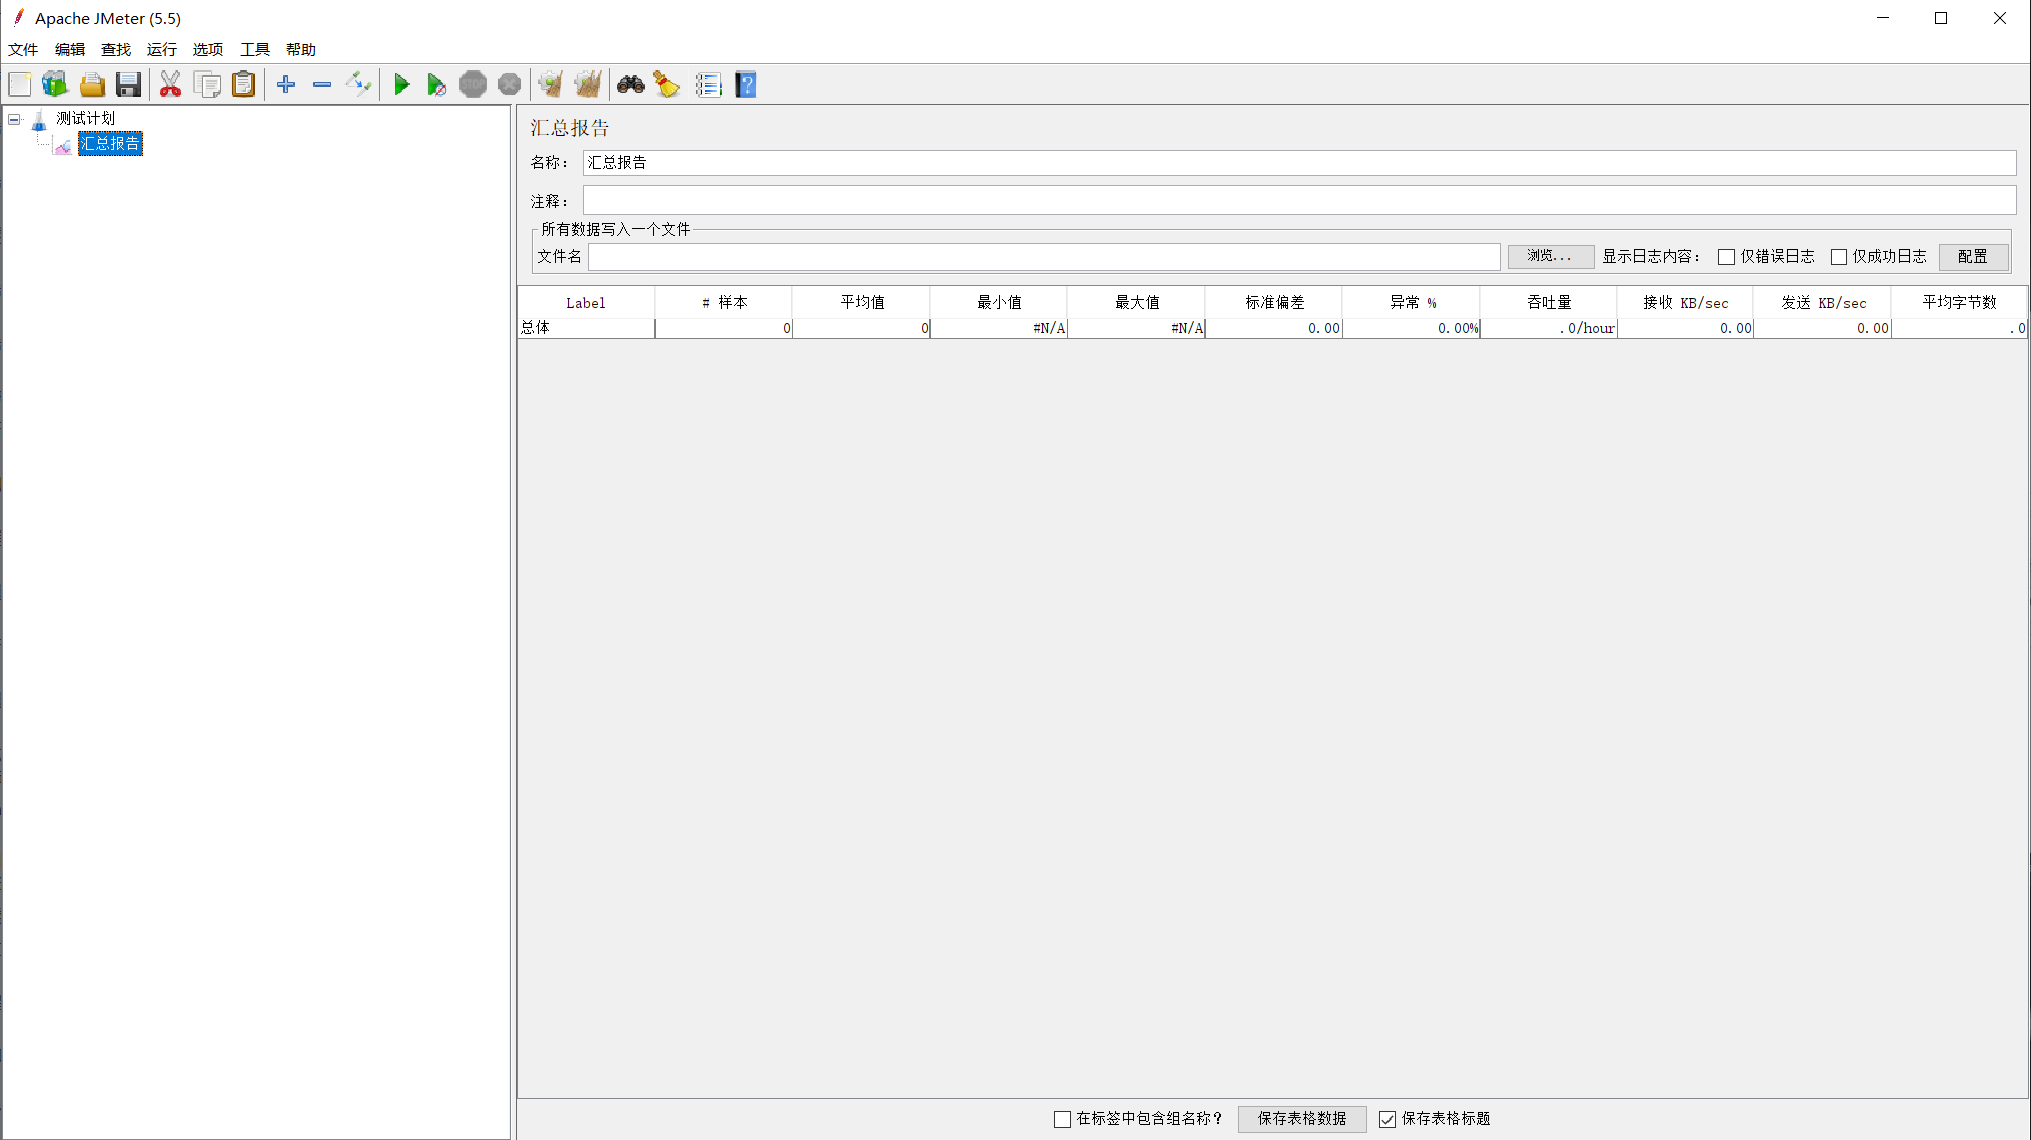
Task: Click the 最大值 column header
Action: (x=1137, y=302)
